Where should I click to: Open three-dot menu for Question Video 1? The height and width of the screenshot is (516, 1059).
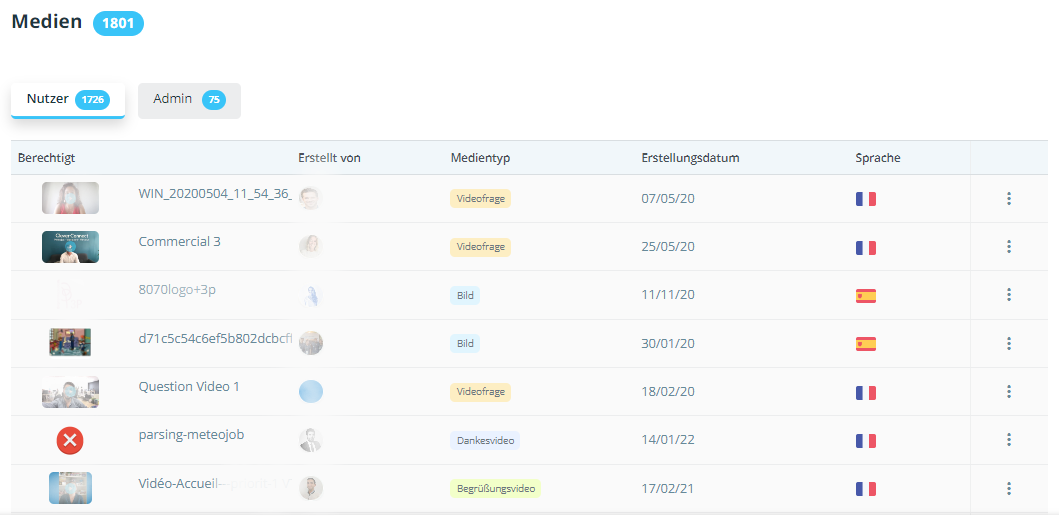click(1008, 392)
